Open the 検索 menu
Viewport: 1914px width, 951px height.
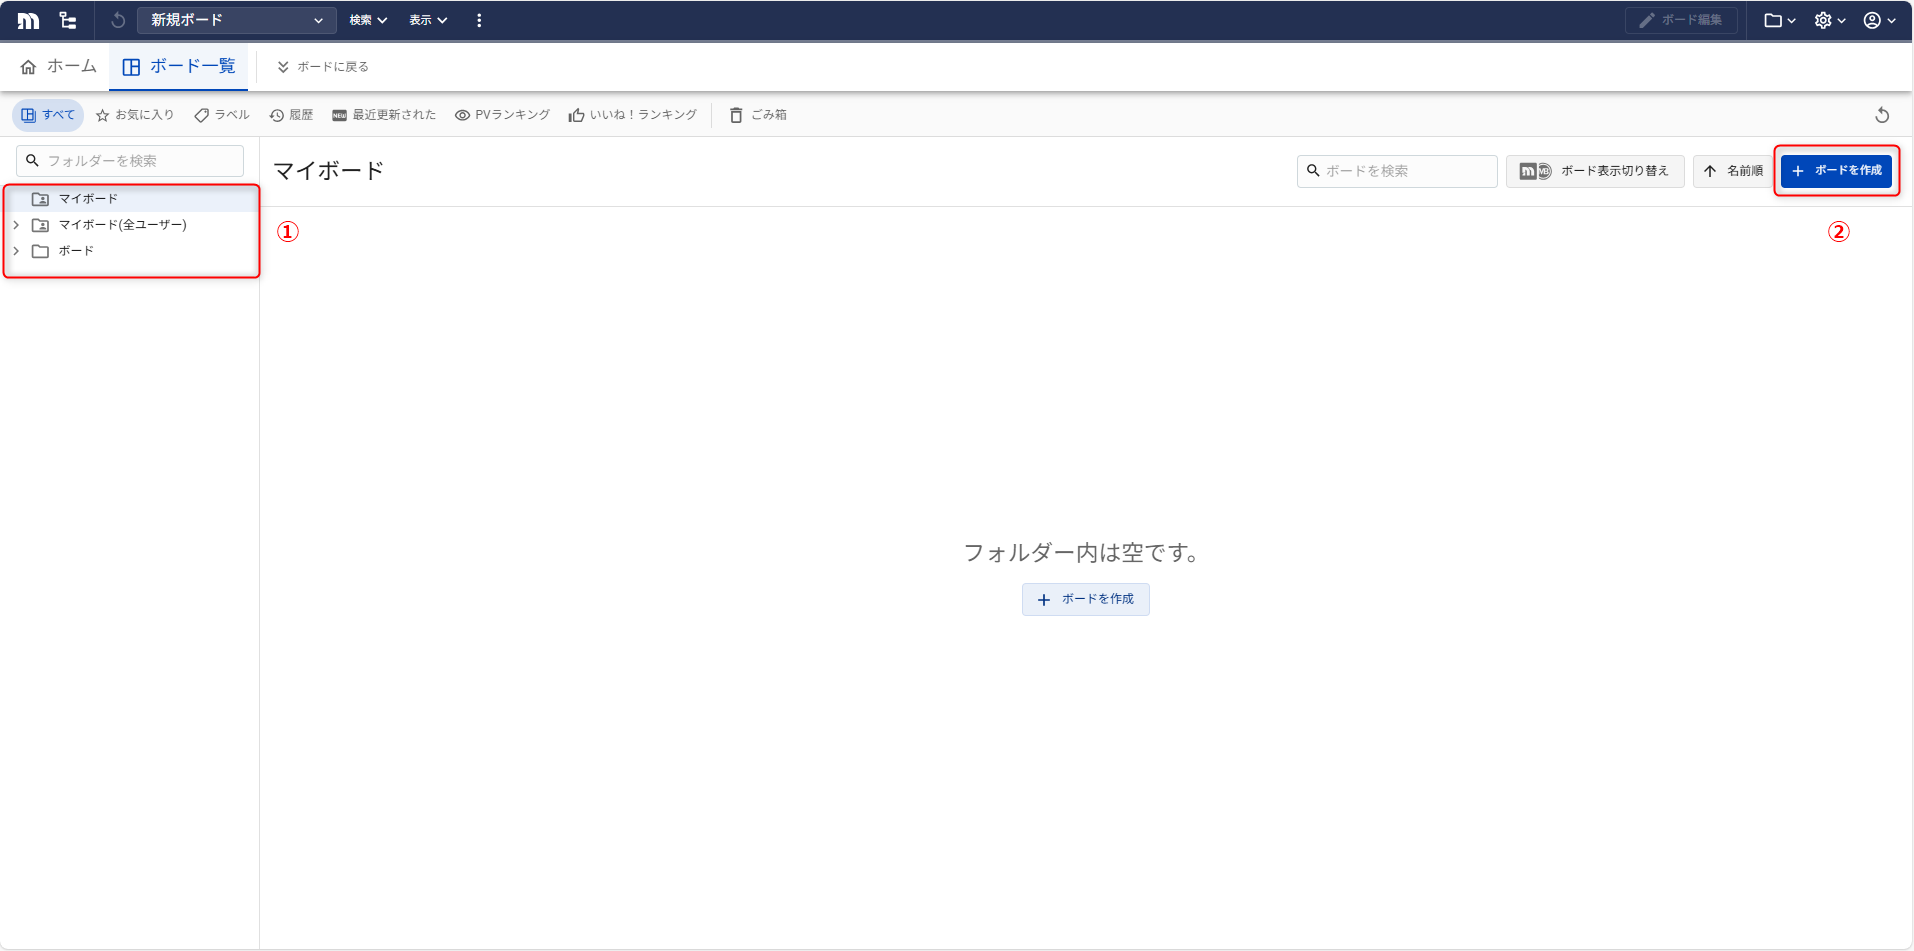[367, 20]
